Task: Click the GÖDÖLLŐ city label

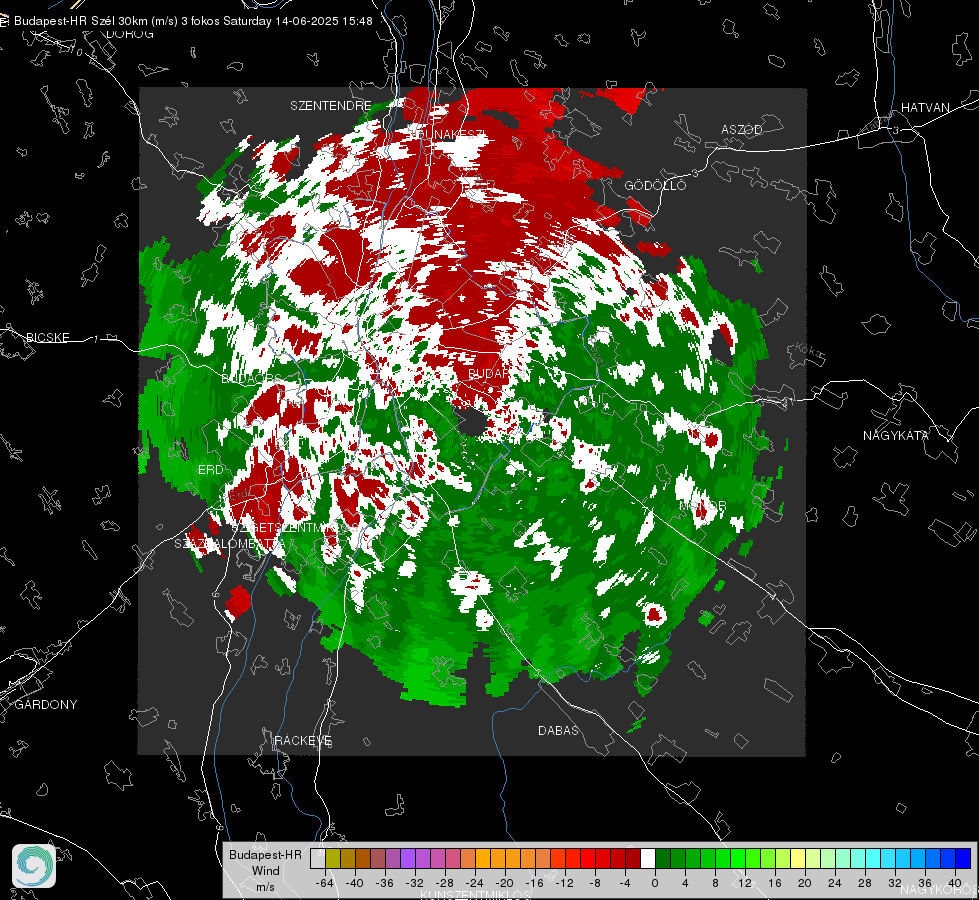Action: 655,185
